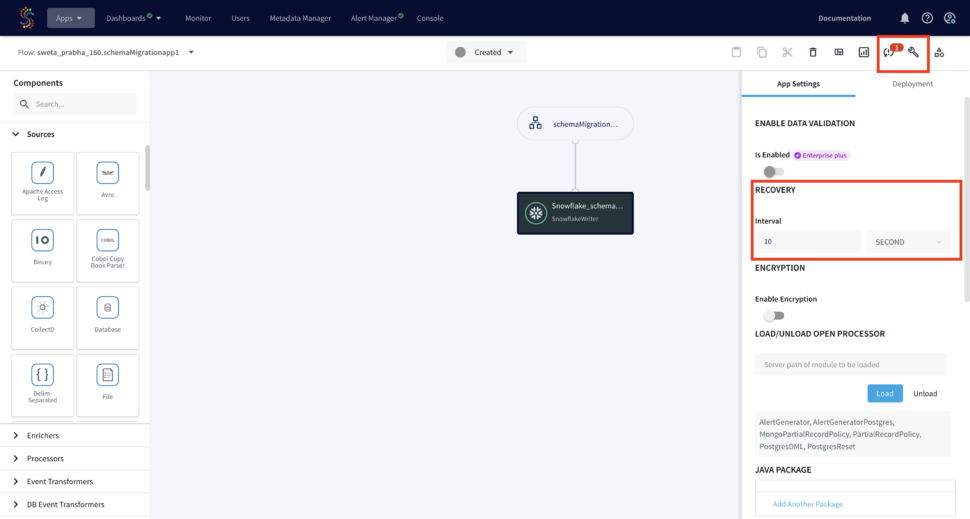Image resolution: width=970 pixels, height=519 pixels.
Task: Select the Apache Access Log source
Action: pyautogui.click(x=41, y=181)
